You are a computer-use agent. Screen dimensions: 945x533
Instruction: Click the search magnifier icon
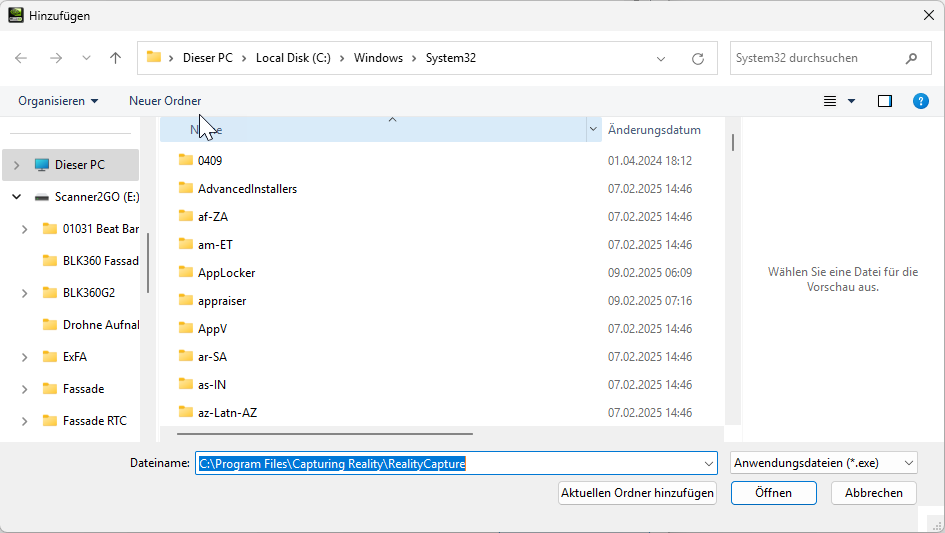coord(911,58)
